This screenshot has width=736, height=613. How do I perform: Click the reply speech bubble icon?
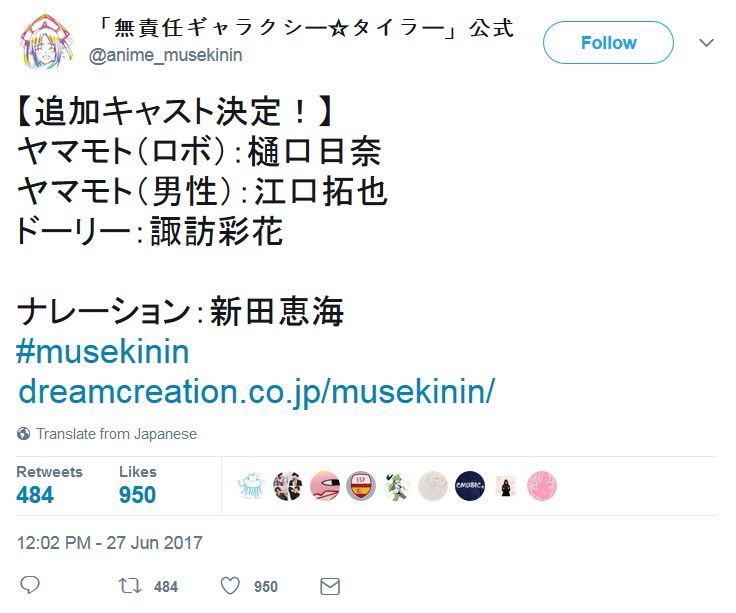(x=30, y=585)
